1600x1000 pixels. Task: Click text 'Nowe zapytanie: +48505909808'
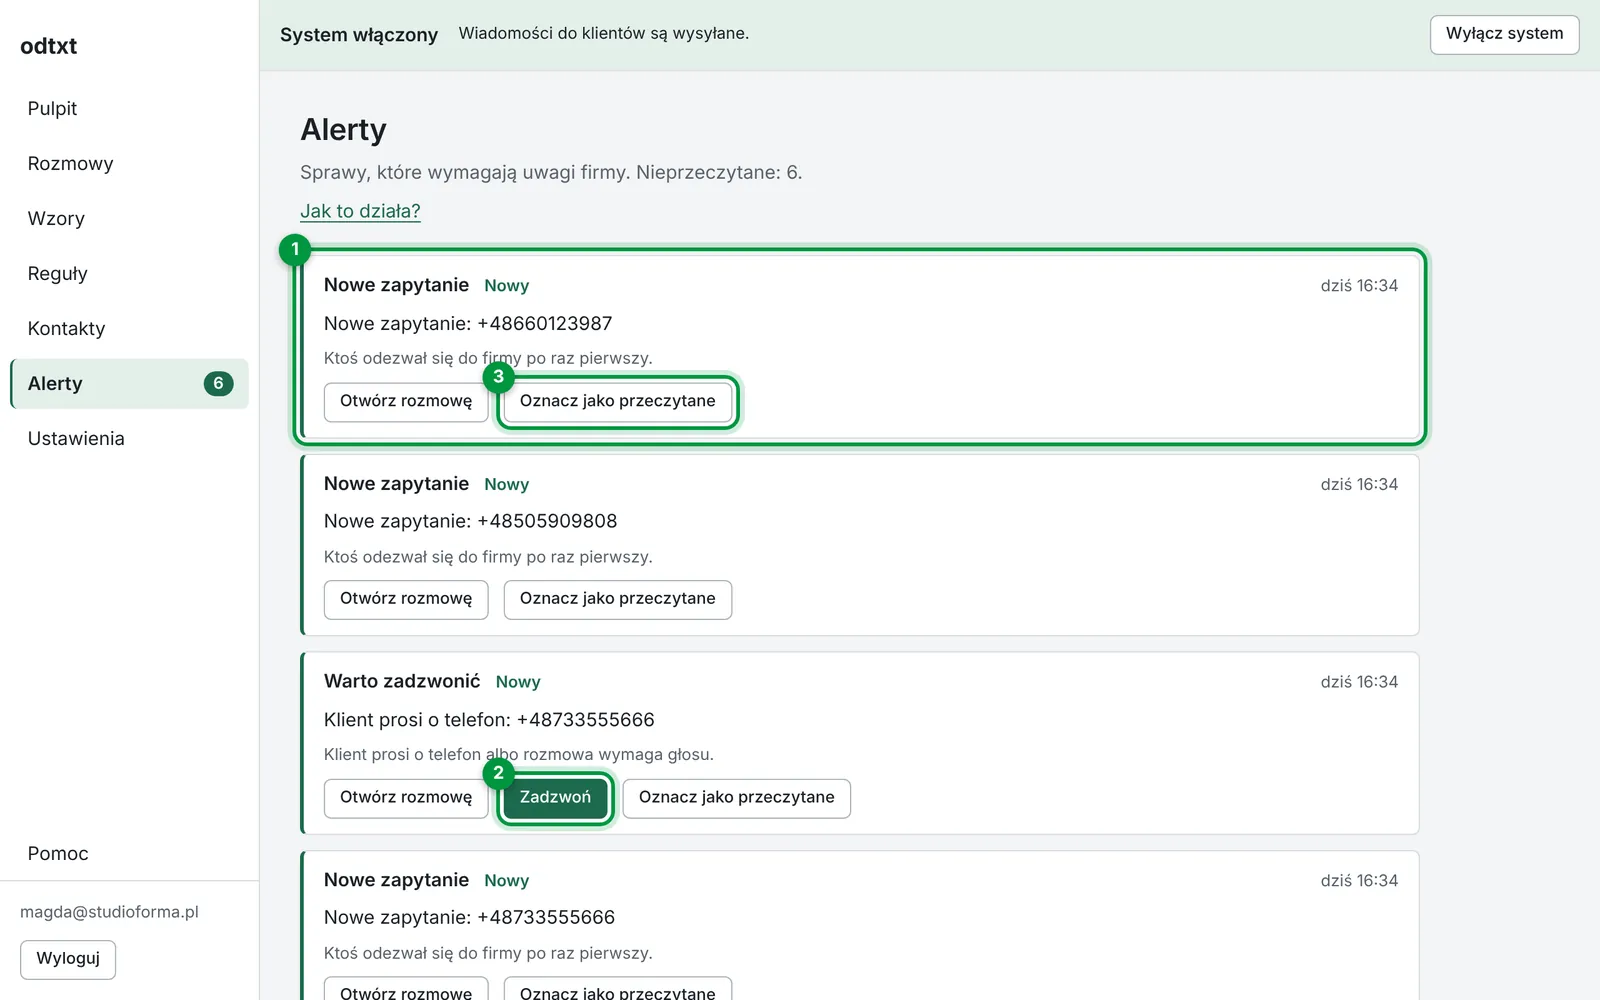(470, 521)
